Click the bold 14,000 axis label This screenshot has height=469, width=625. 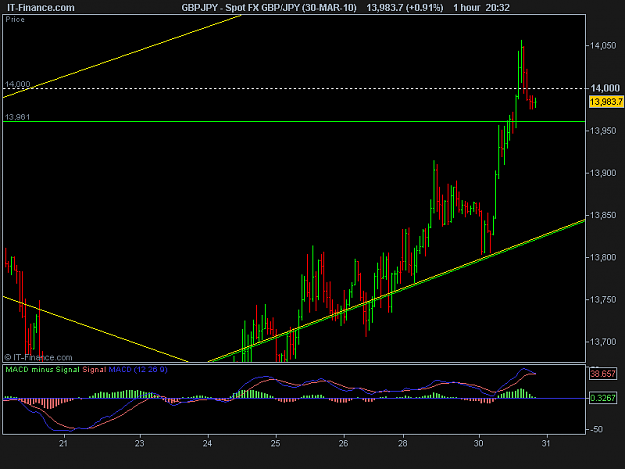click(605, 88)
